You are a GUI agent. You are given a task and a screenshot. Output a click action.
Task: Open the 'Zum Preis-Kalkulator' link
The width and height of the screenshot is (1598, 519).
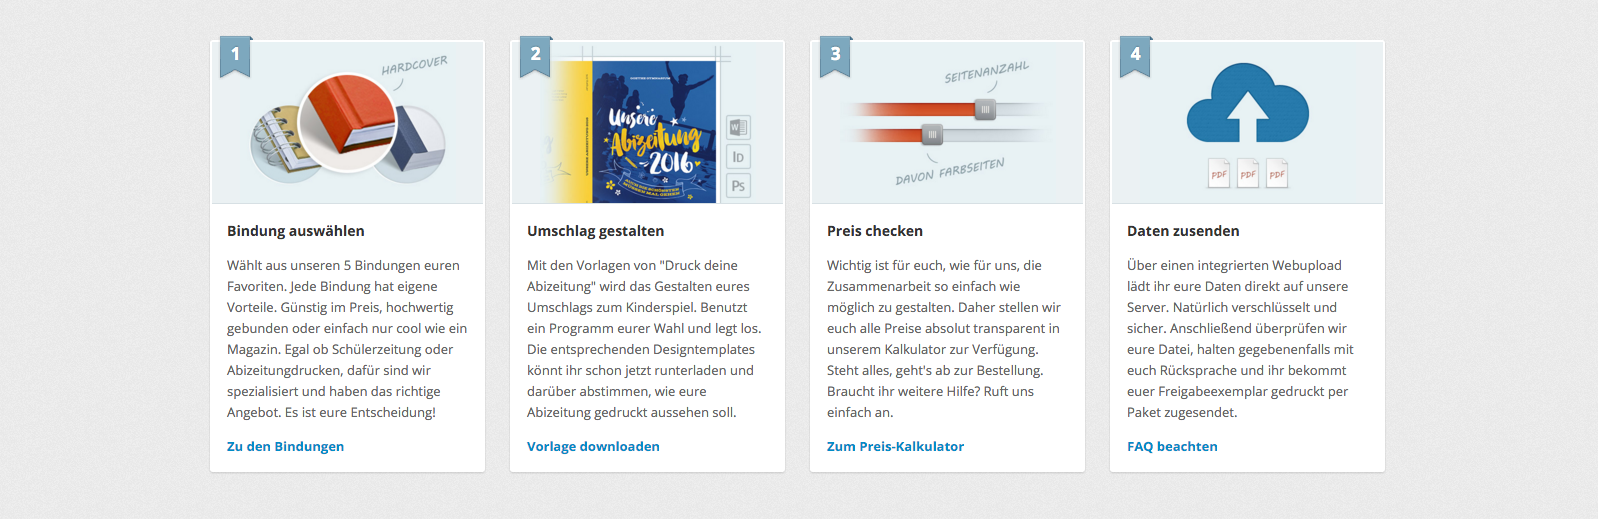click(x=895, y=446)
